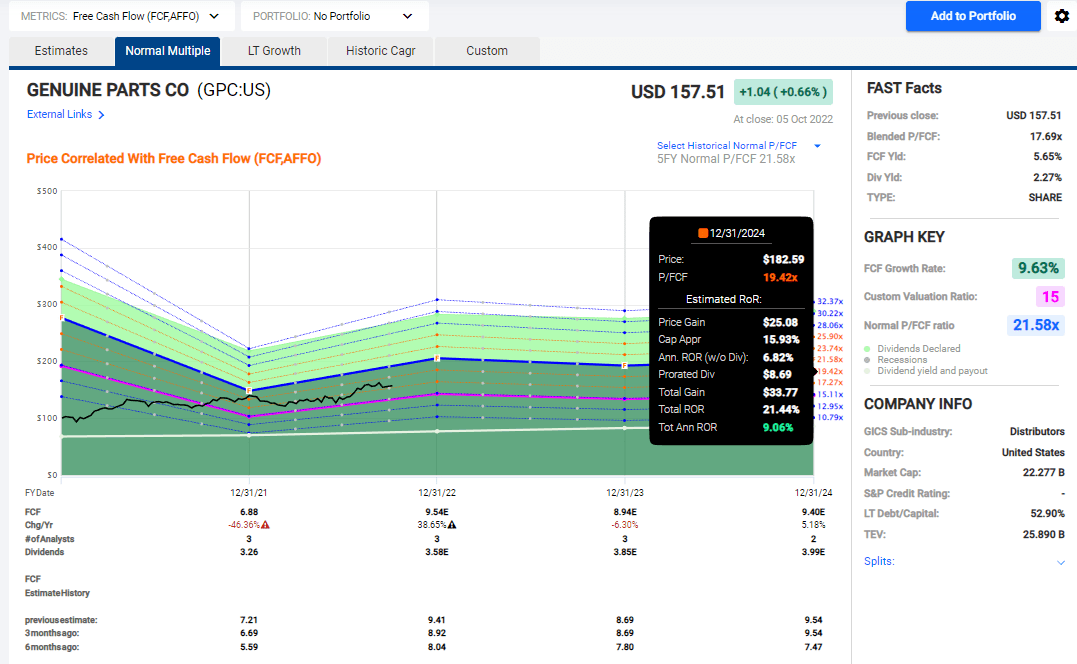This screenshot has height=664, width=1077.
Task: Click the 25.90x multiple line label
Action: [830, 336]
